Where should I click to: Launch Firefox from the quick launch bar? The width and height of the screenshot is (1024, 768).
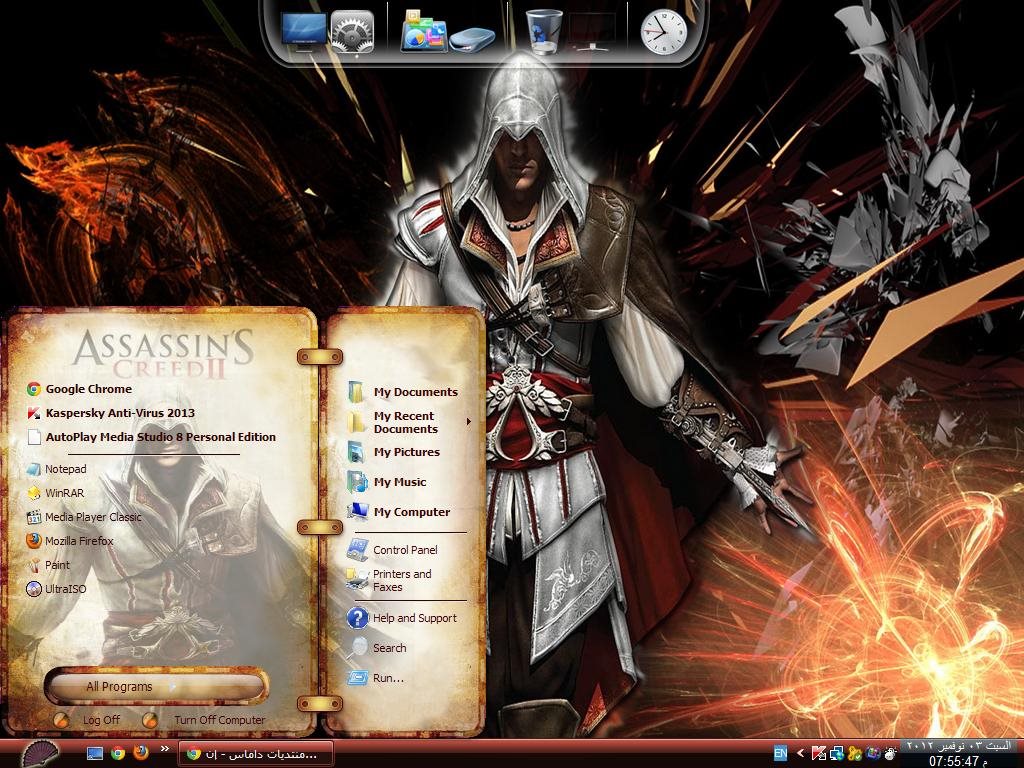coord(141,753)
